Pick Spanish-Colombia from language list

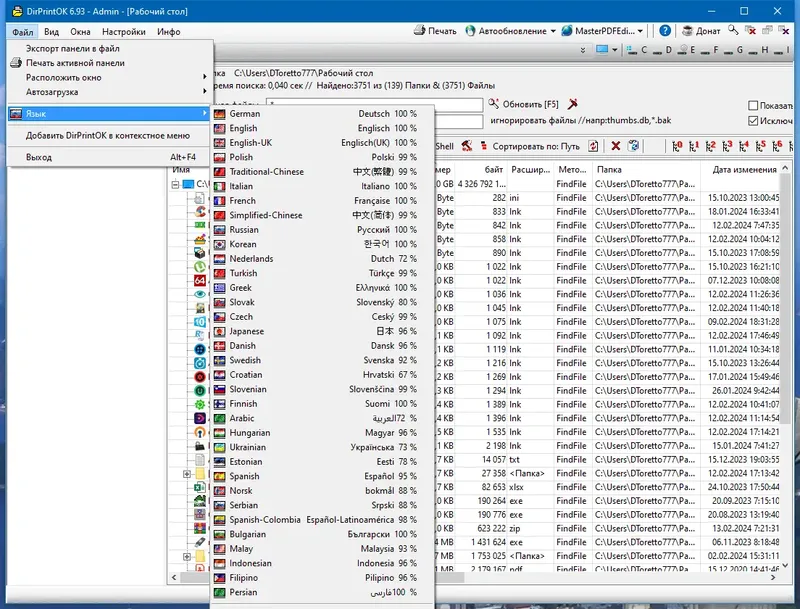coord(322,520)
